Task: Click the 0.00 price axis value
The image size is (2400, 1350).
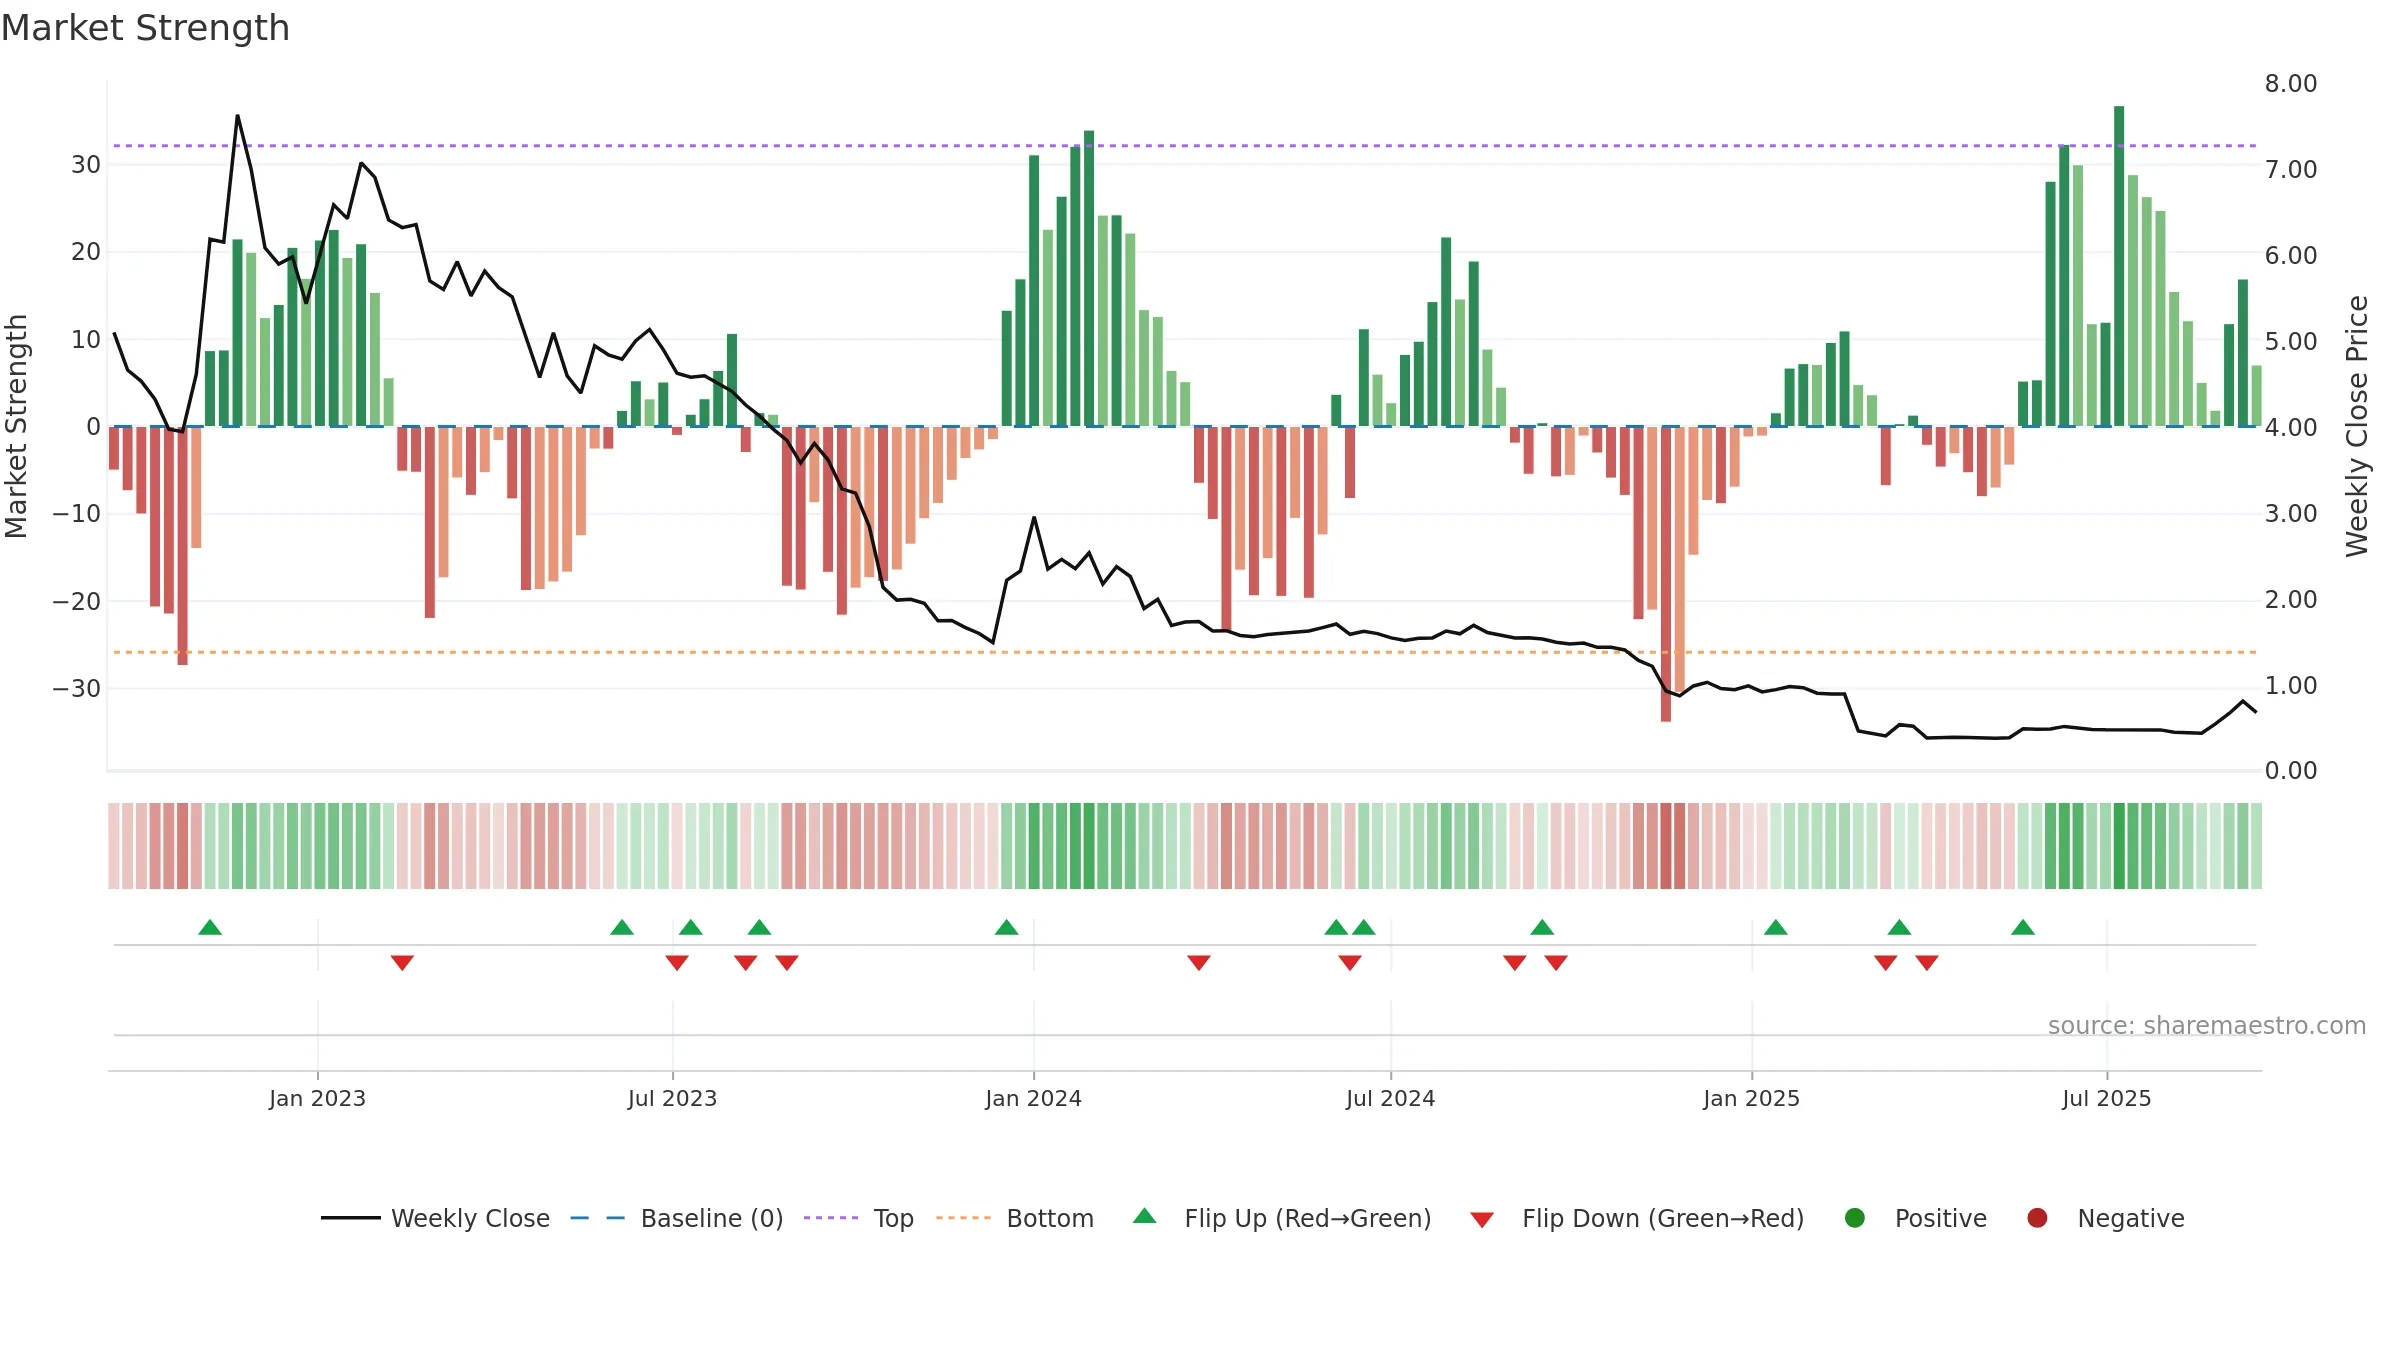Action: (x=2291, y=770)
